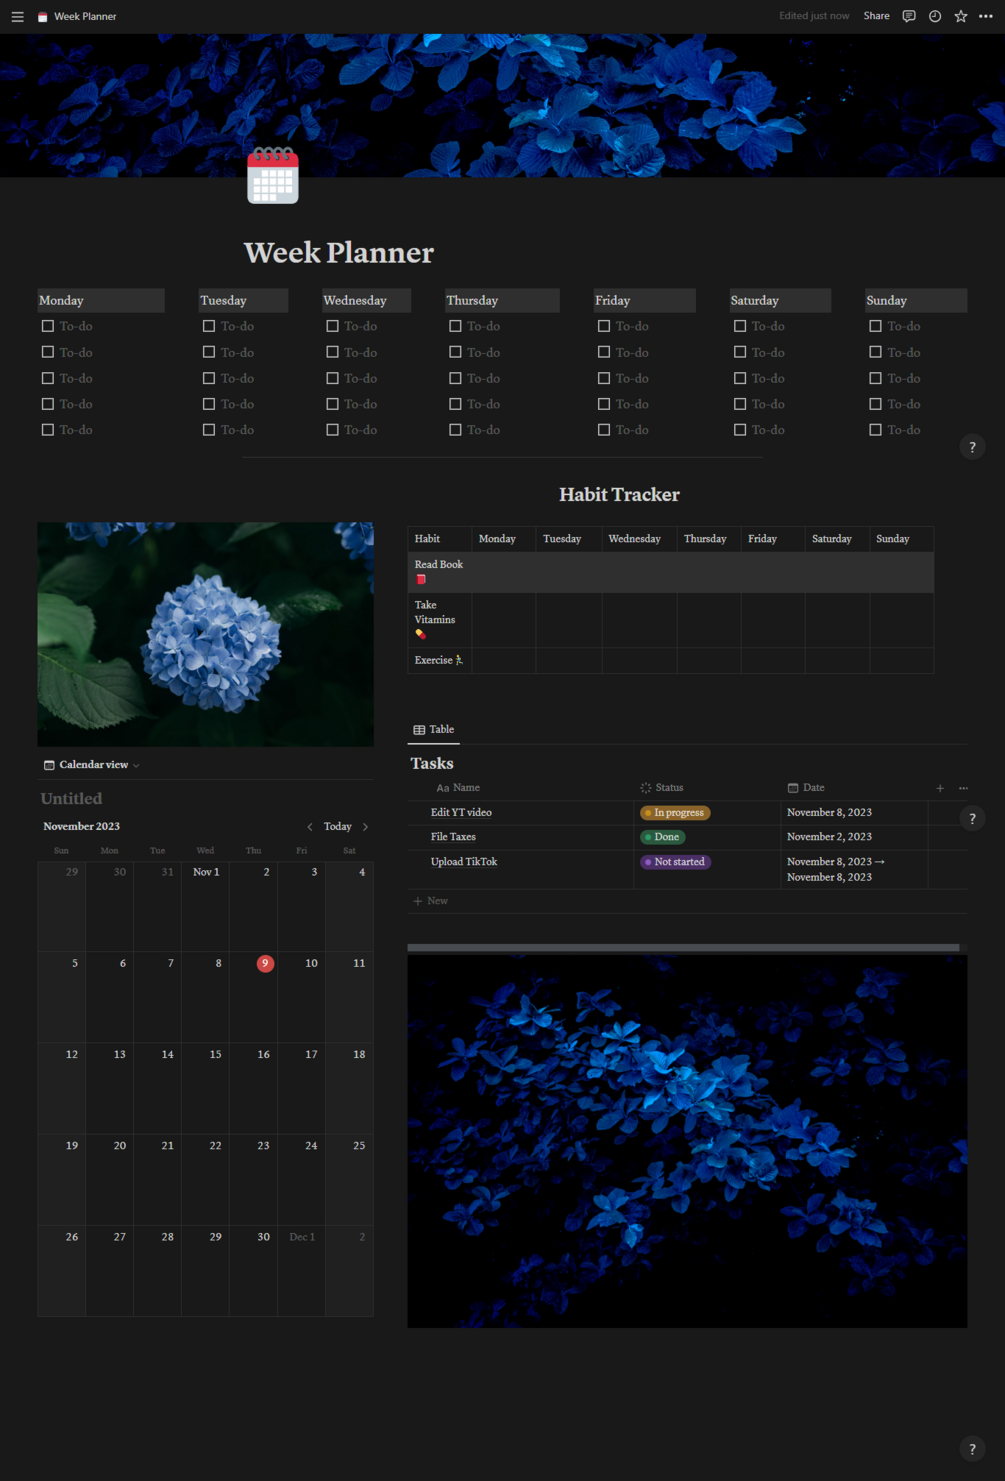Check the last Friday To-do box
Viewport: 1005px width, 1481px height.
point(604,430)
